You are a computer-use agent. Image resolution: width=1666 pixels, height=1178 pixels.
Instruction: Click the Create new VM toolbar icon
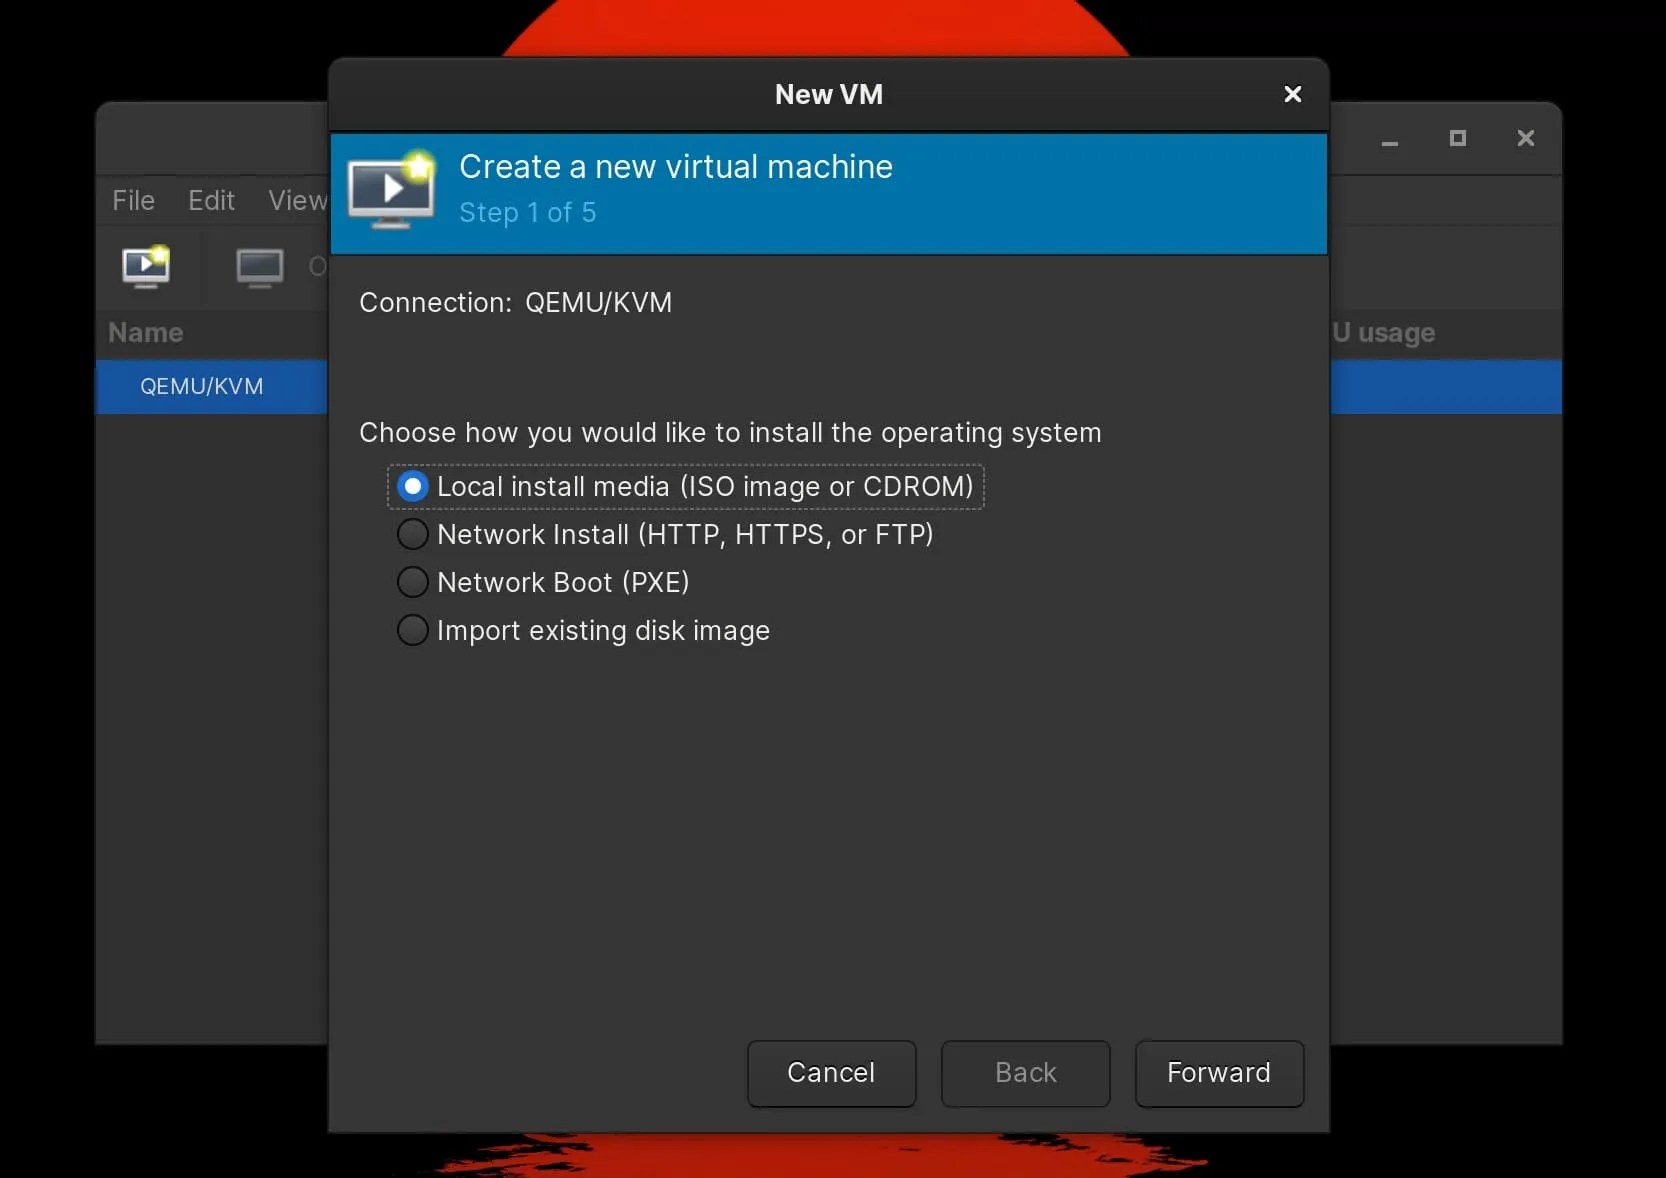click(x=147, y=267)
